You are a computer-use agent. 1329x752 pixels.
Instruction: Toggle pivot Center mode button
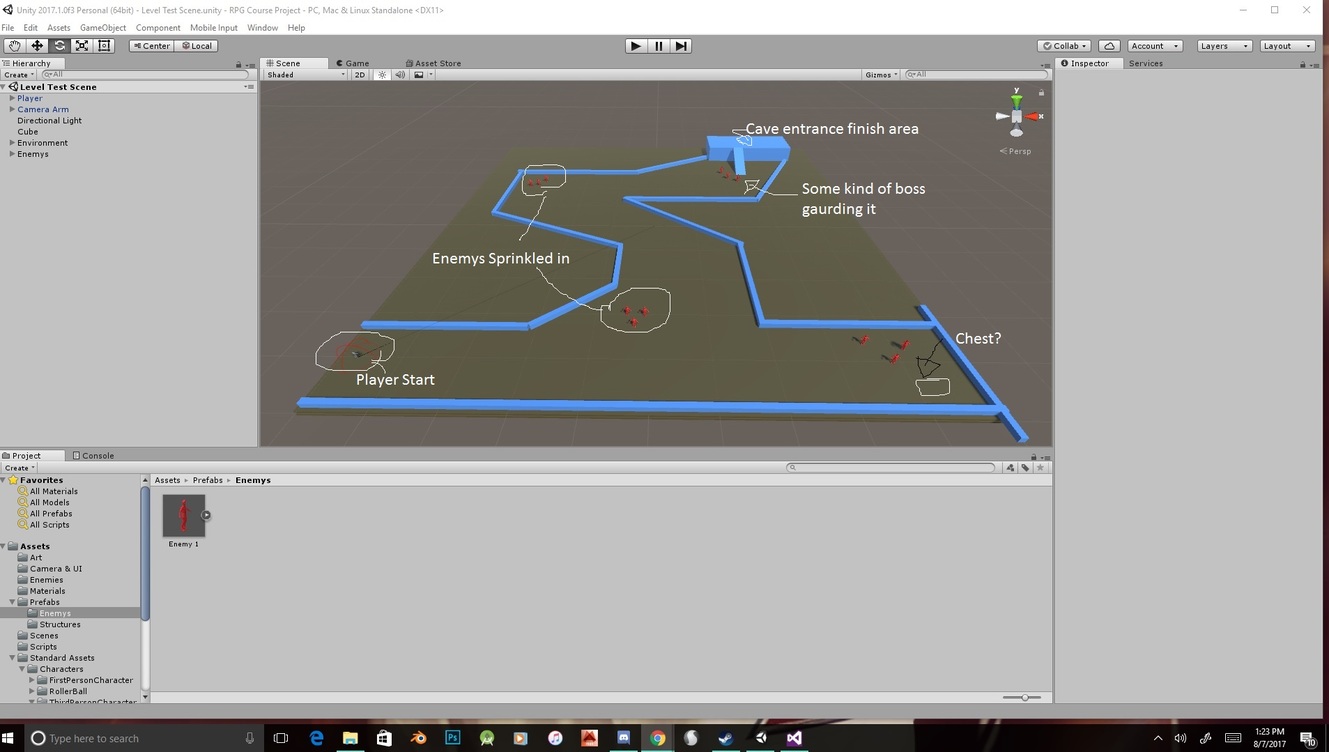click(152, 46)
